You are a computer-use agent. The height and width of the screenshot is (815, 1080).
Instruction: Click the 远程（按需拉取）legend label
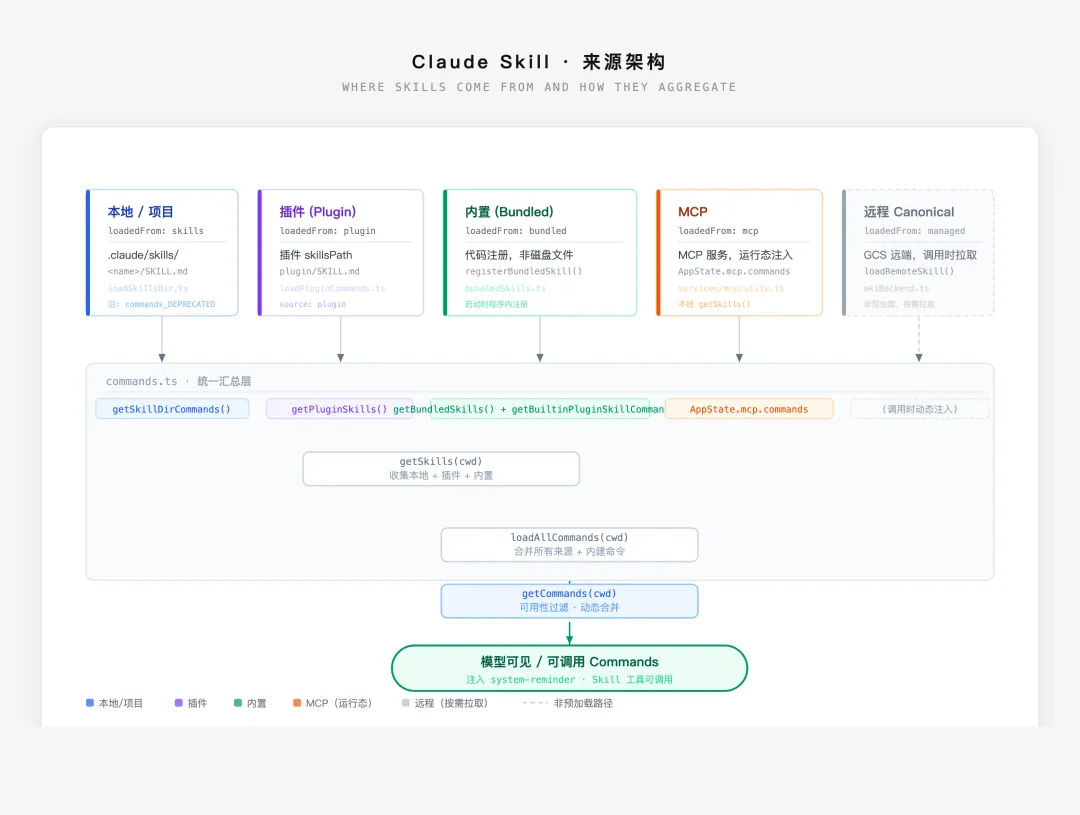tap(451, 703)
